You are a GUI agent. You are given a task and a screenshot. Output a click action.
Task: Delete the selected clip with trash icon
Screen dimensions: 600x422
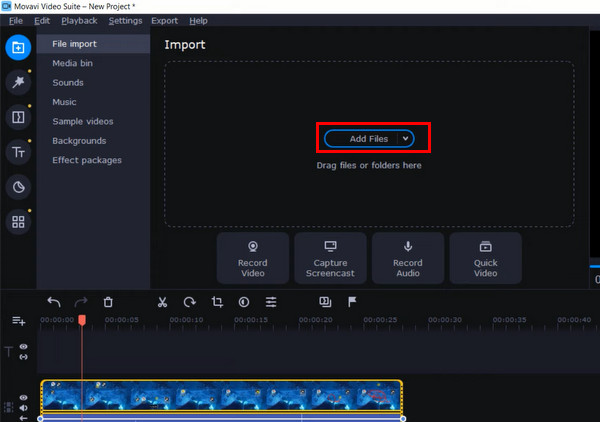(108, 302)
